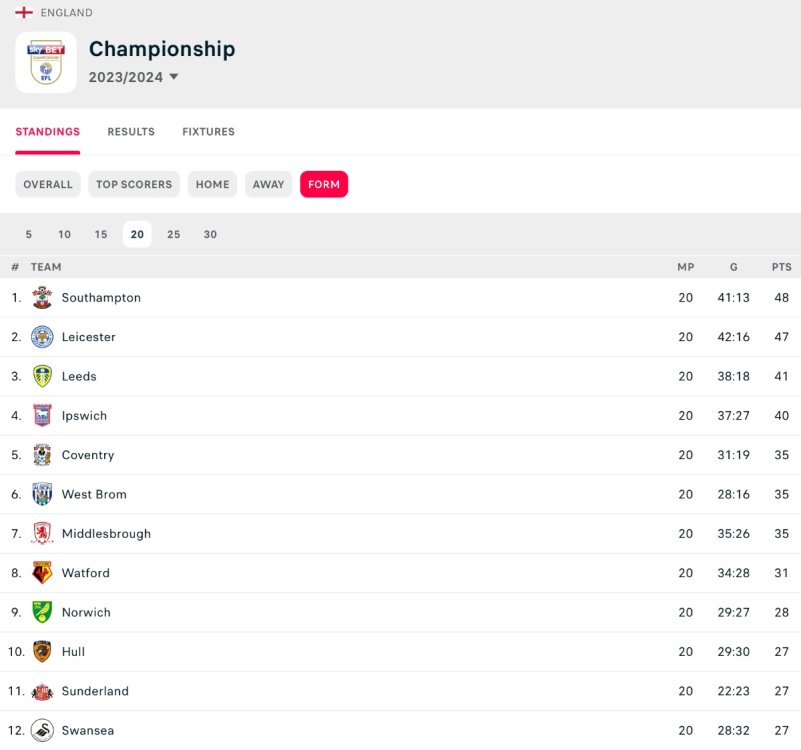The height and width of the screenshot is (750, 801).
Task: Click the Coventry club crest icon
Action: click(42, 455)
